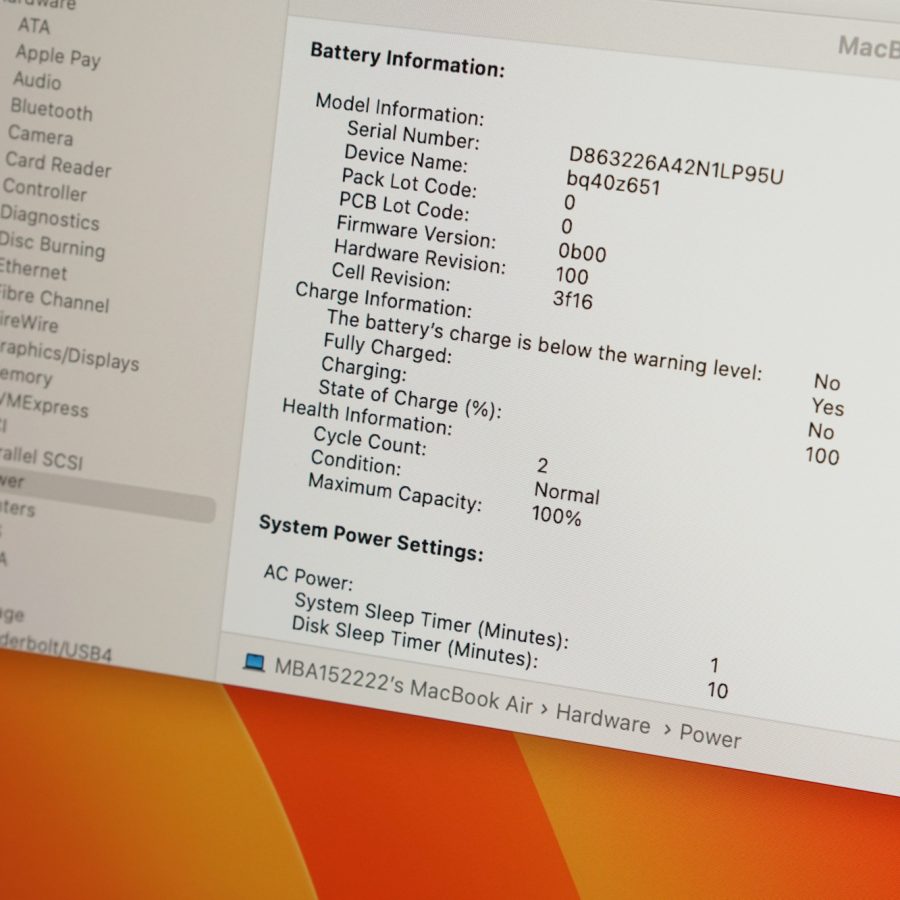Click the Charge Information label
900x900 pixels.
point(383,299)
